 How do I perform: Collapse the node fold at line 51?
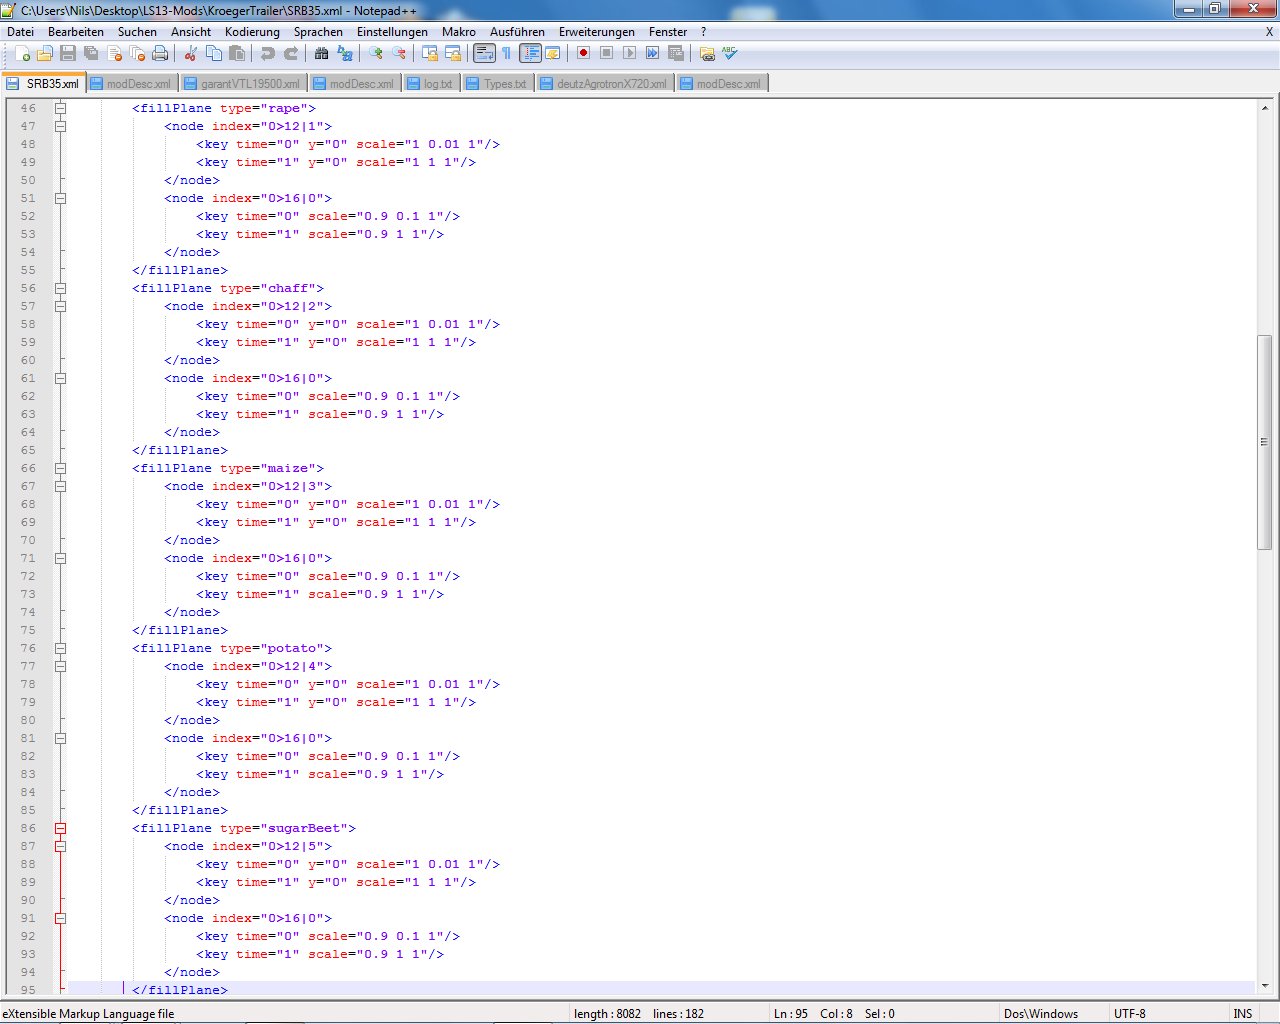60,198
